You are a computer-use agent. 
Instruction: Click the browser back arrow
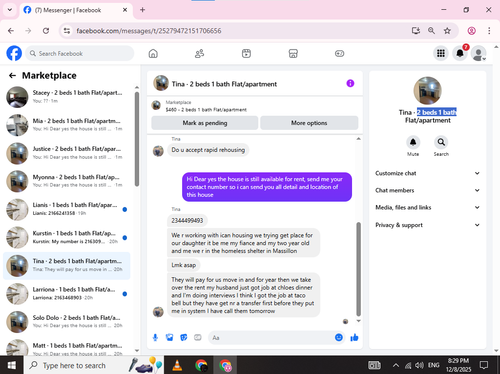11,31
